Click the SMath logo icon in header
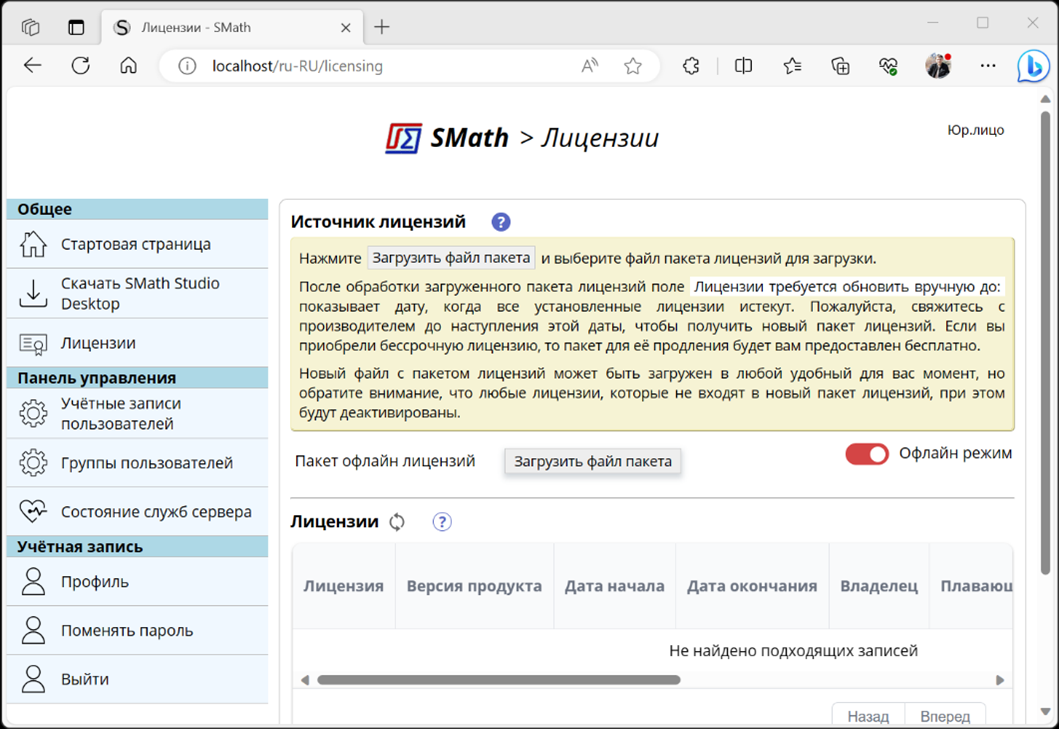The width and height of the screenshot is (1059, 729). pyautogui.click(x=404, y=138)
